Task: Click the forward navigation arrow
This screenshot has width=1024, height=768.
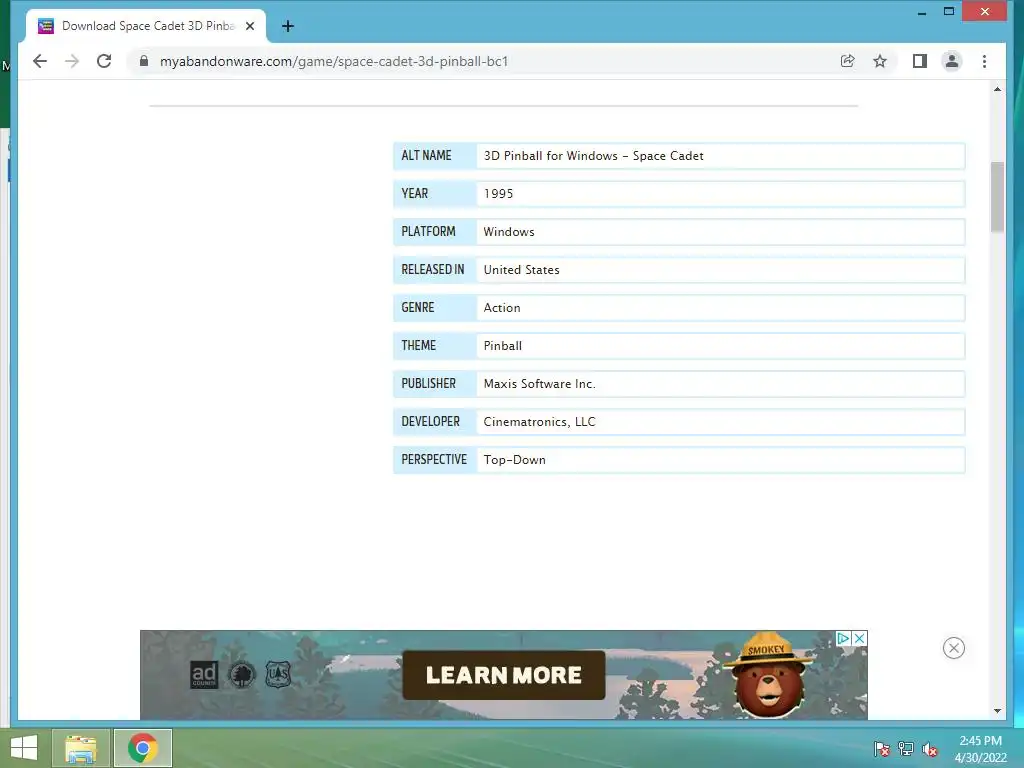Action: (72, 61)
